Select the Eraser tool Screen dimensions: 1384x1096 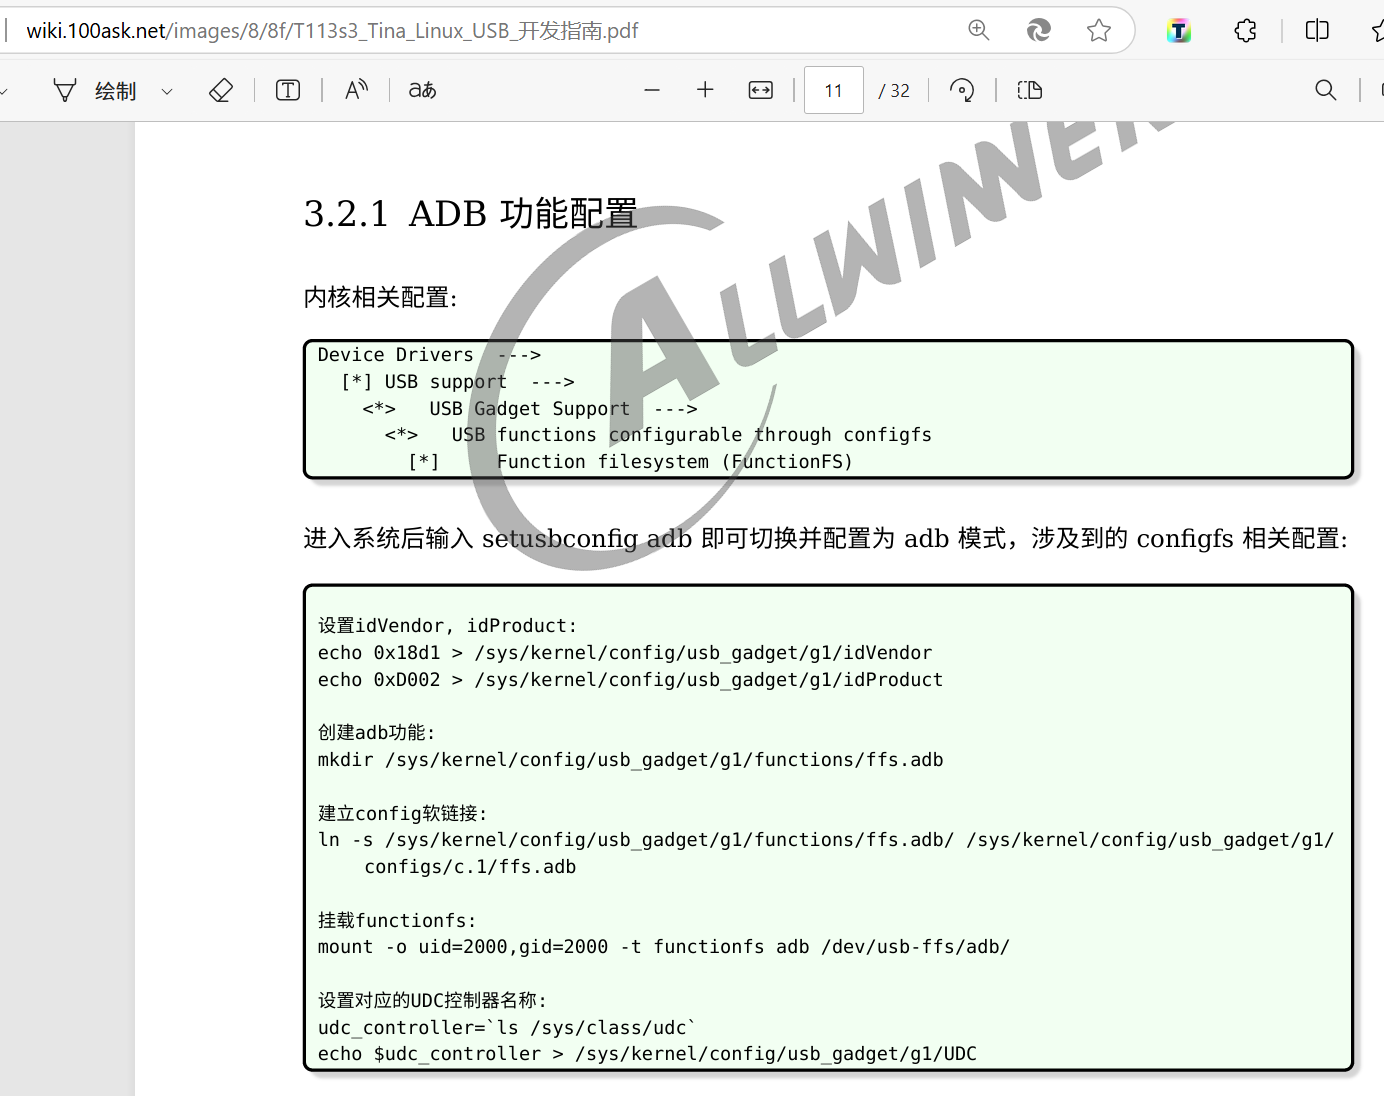pos(221,91)
